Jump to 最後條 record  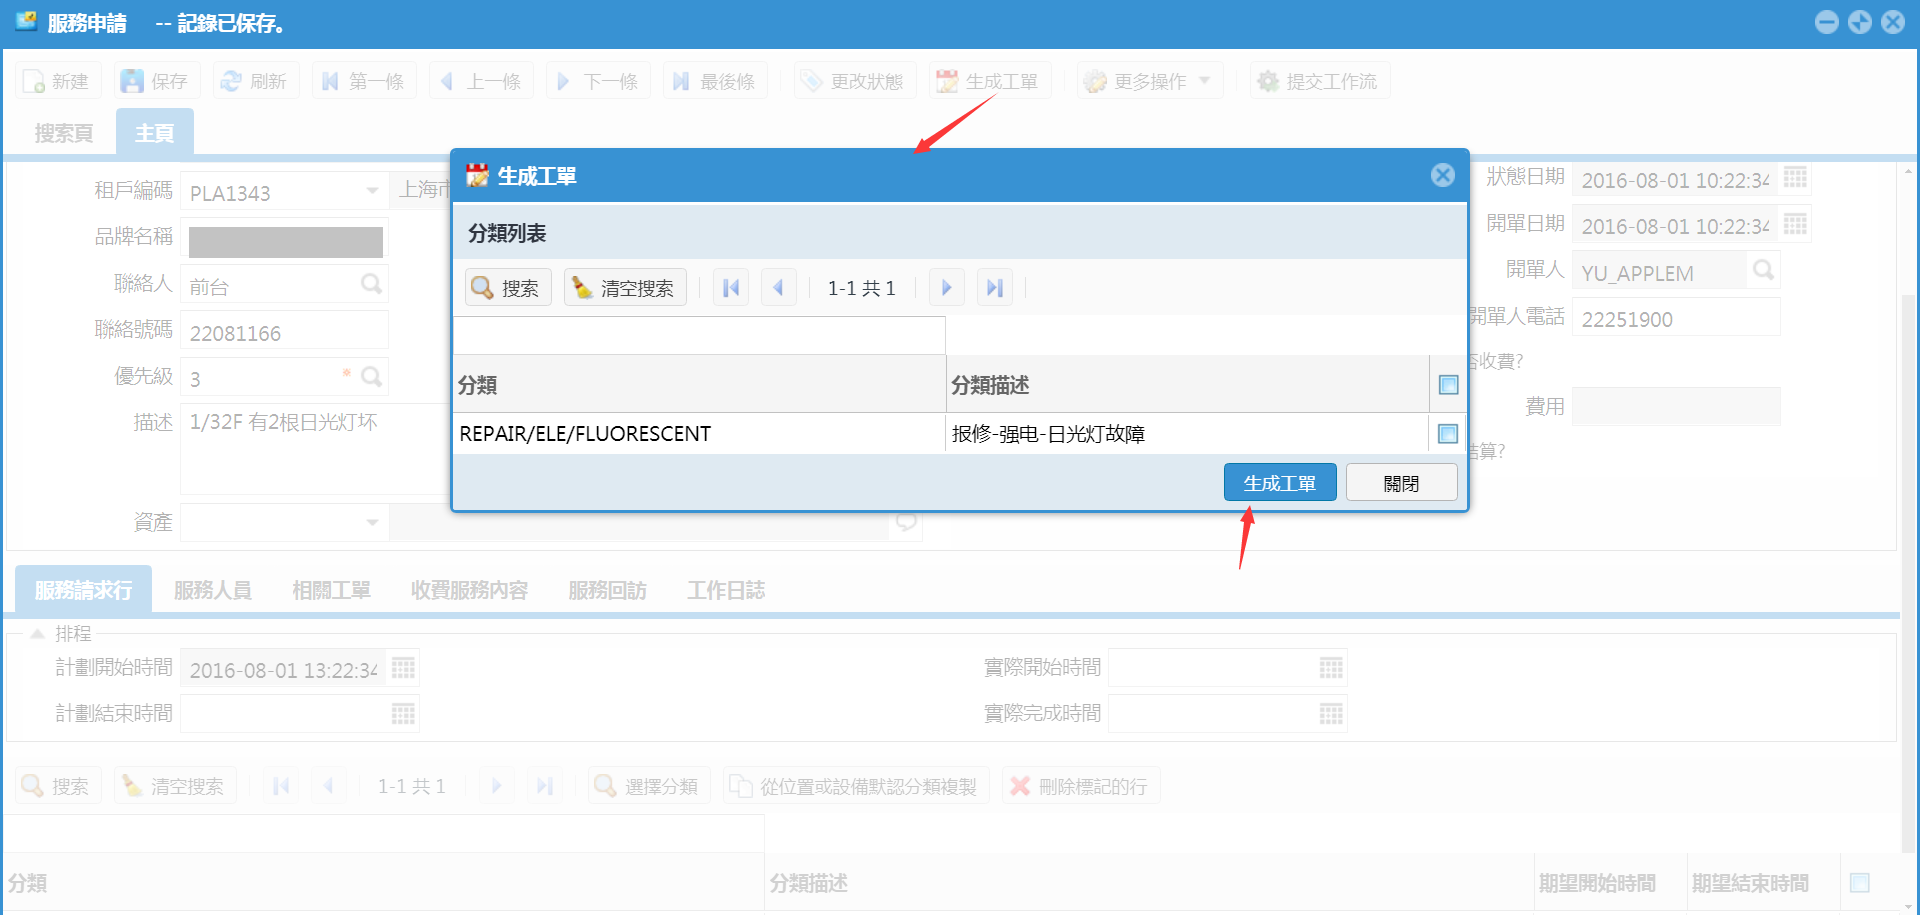[x=715, y=81]
